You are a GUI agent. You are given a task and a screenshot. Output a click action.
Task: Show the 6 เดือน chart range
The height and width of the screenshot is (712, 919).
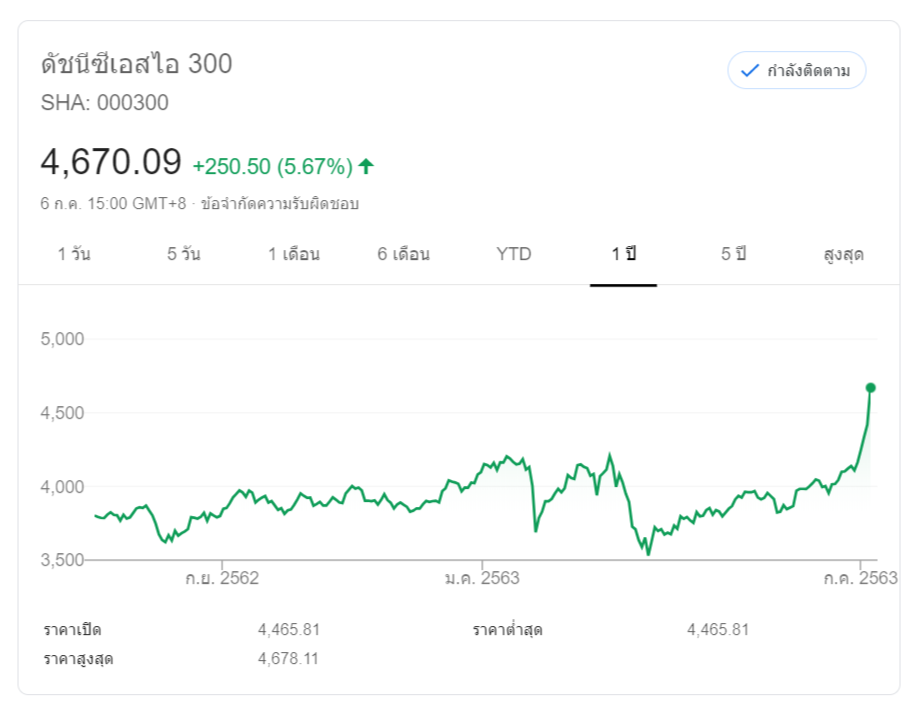(403, 254)
